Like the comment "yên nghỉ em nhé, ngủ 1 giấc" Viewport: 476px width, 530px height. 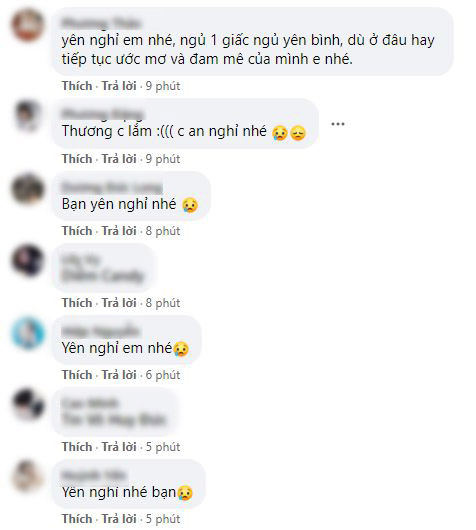tap(77, 86)
